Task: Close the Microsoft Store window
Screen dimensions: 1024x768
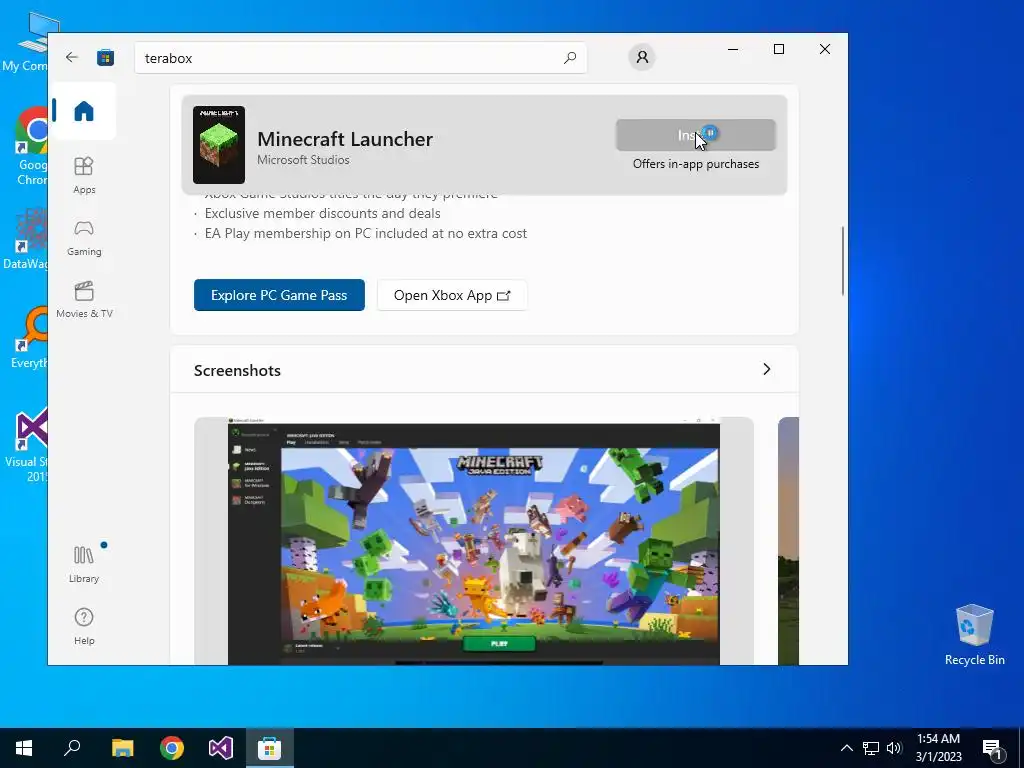Action: pyautogui.click(x=825, y=49)
